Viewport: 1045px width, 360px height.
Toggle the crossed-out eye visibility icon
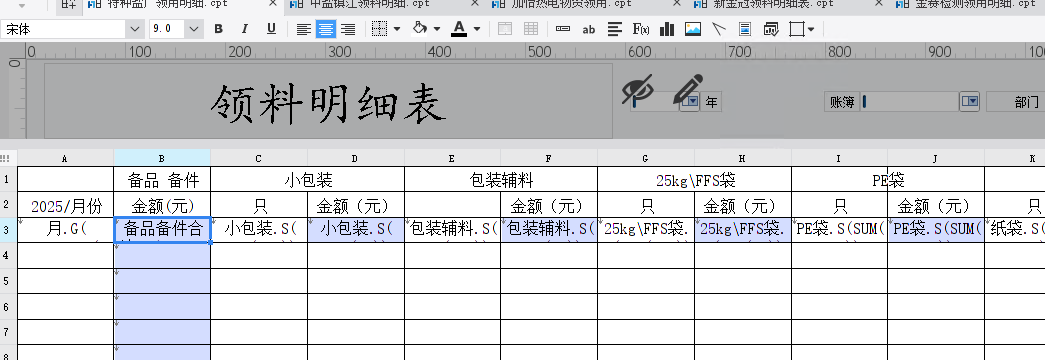point(638,89)
